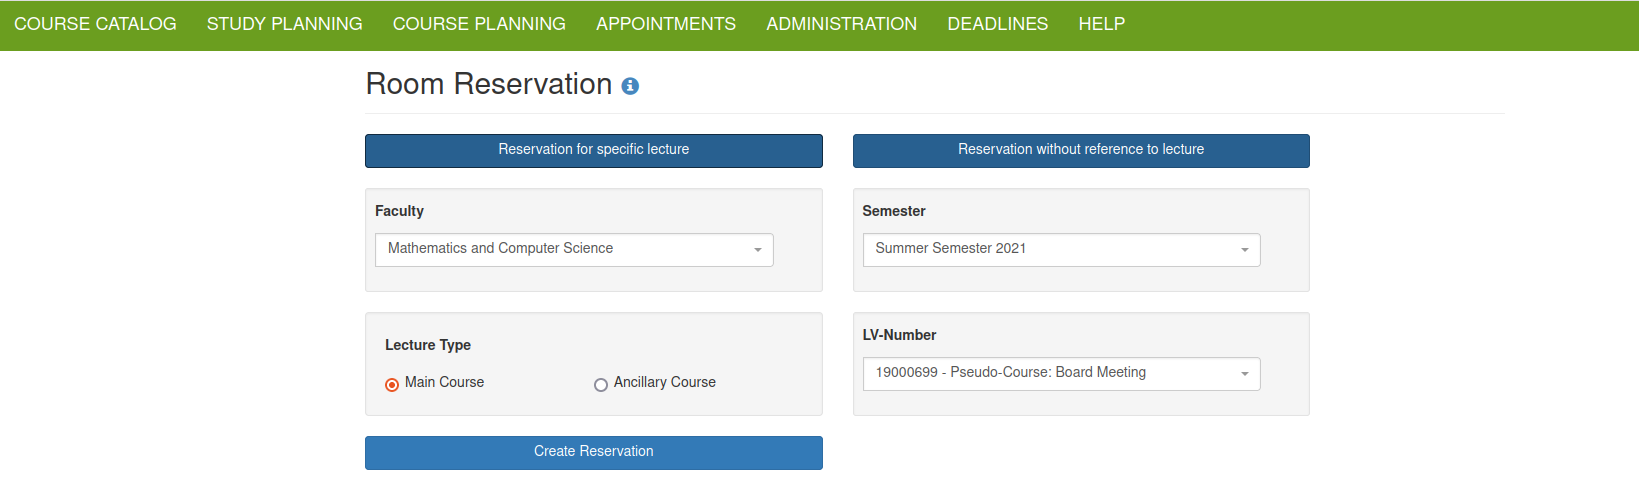Open the Semester dropdown showing Summer Semester 2021
This screenshot has height=486, width=1639.
tap(1061, 250)
